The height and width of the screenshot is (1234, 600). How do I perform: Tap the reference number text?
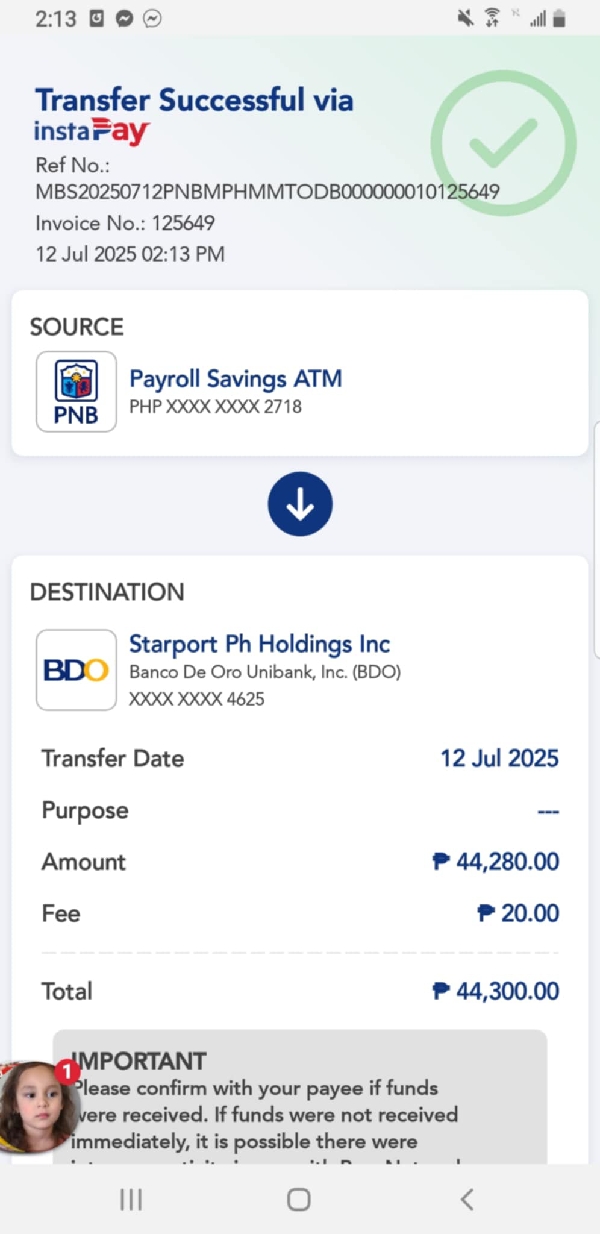coord(267,191)
